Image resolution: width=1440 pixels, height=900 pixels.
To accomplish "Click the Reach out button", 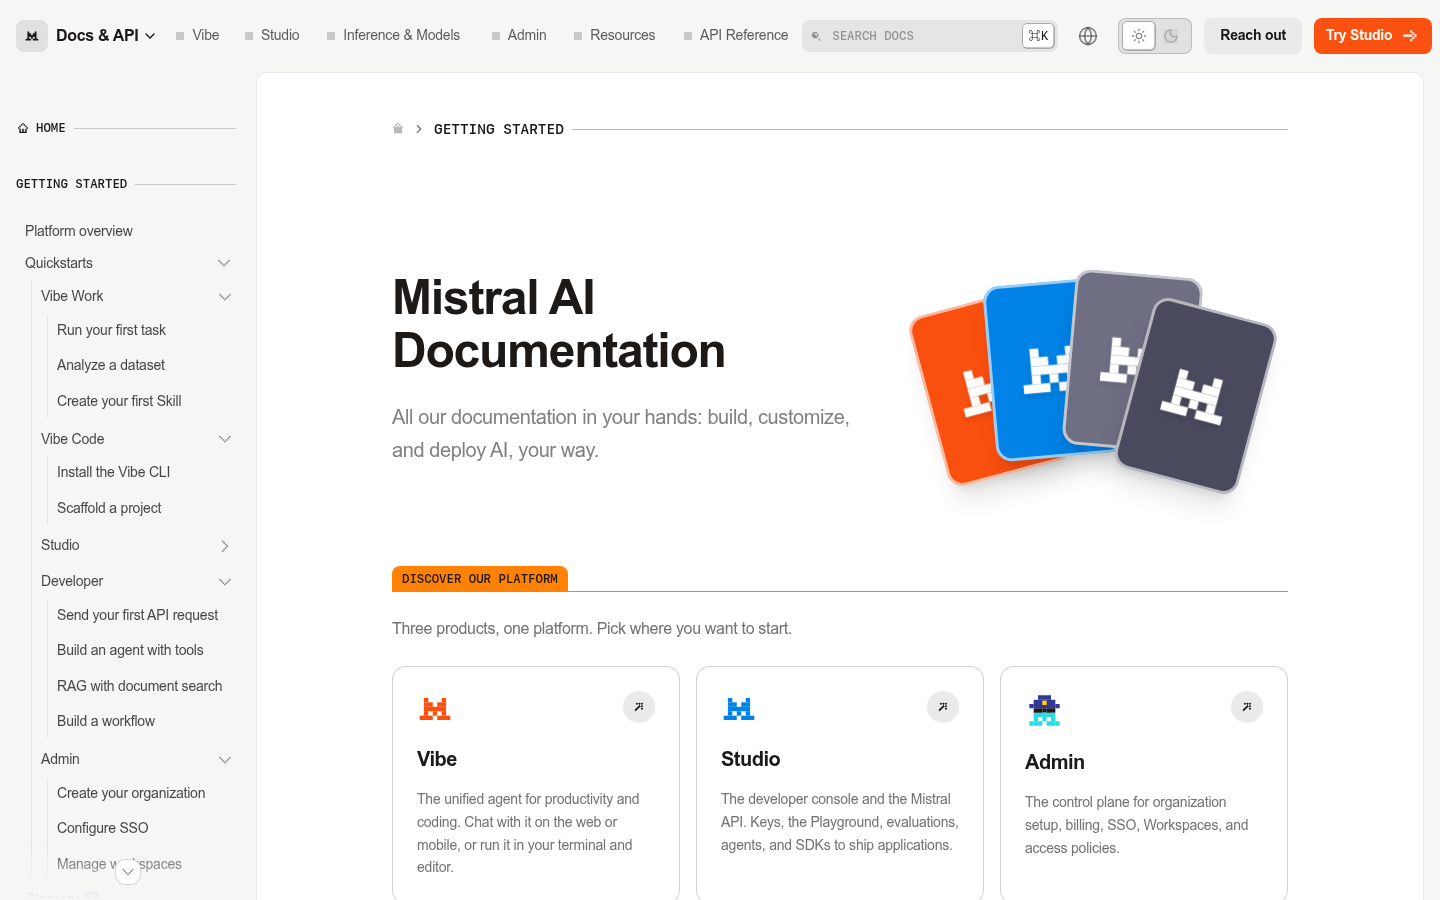I will (x=1253, y=36).
